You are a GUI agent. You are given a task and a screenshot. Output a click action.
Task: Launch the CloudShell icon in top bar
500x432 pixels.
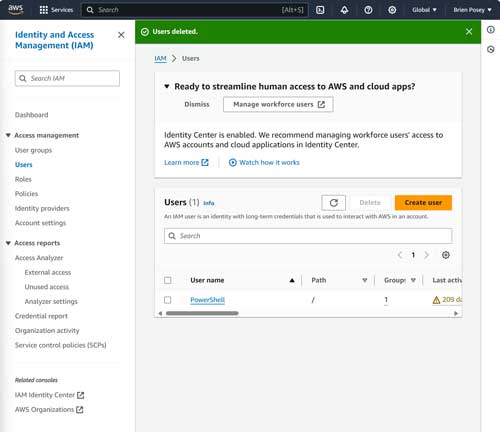pos(320,10)
